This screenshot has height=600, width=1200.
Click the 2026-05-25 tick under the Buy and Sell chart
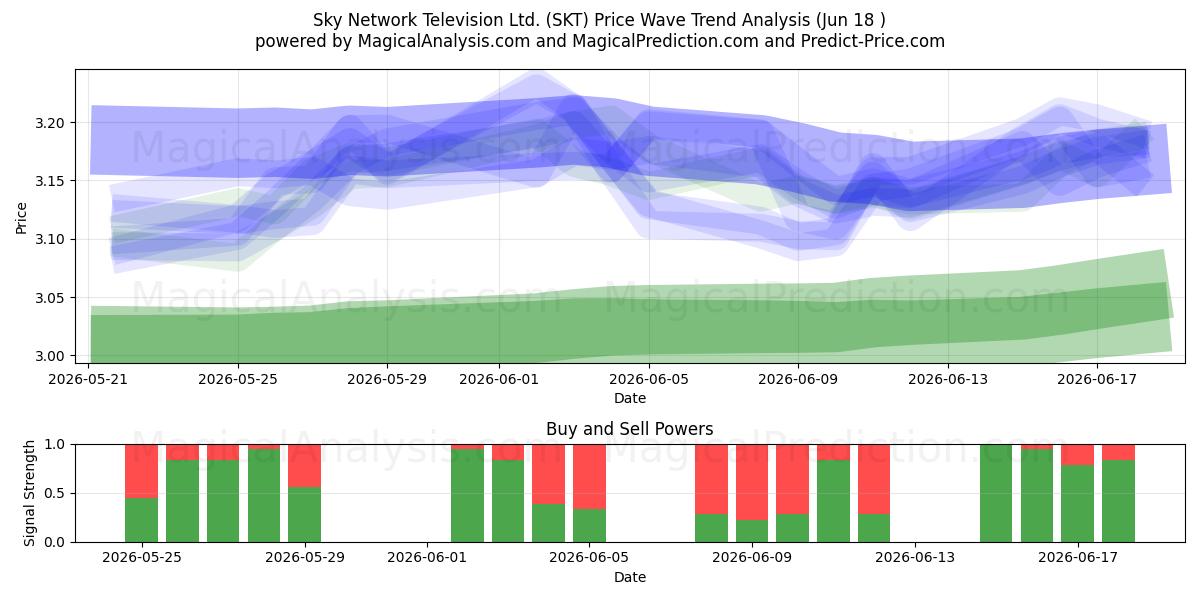141,558
